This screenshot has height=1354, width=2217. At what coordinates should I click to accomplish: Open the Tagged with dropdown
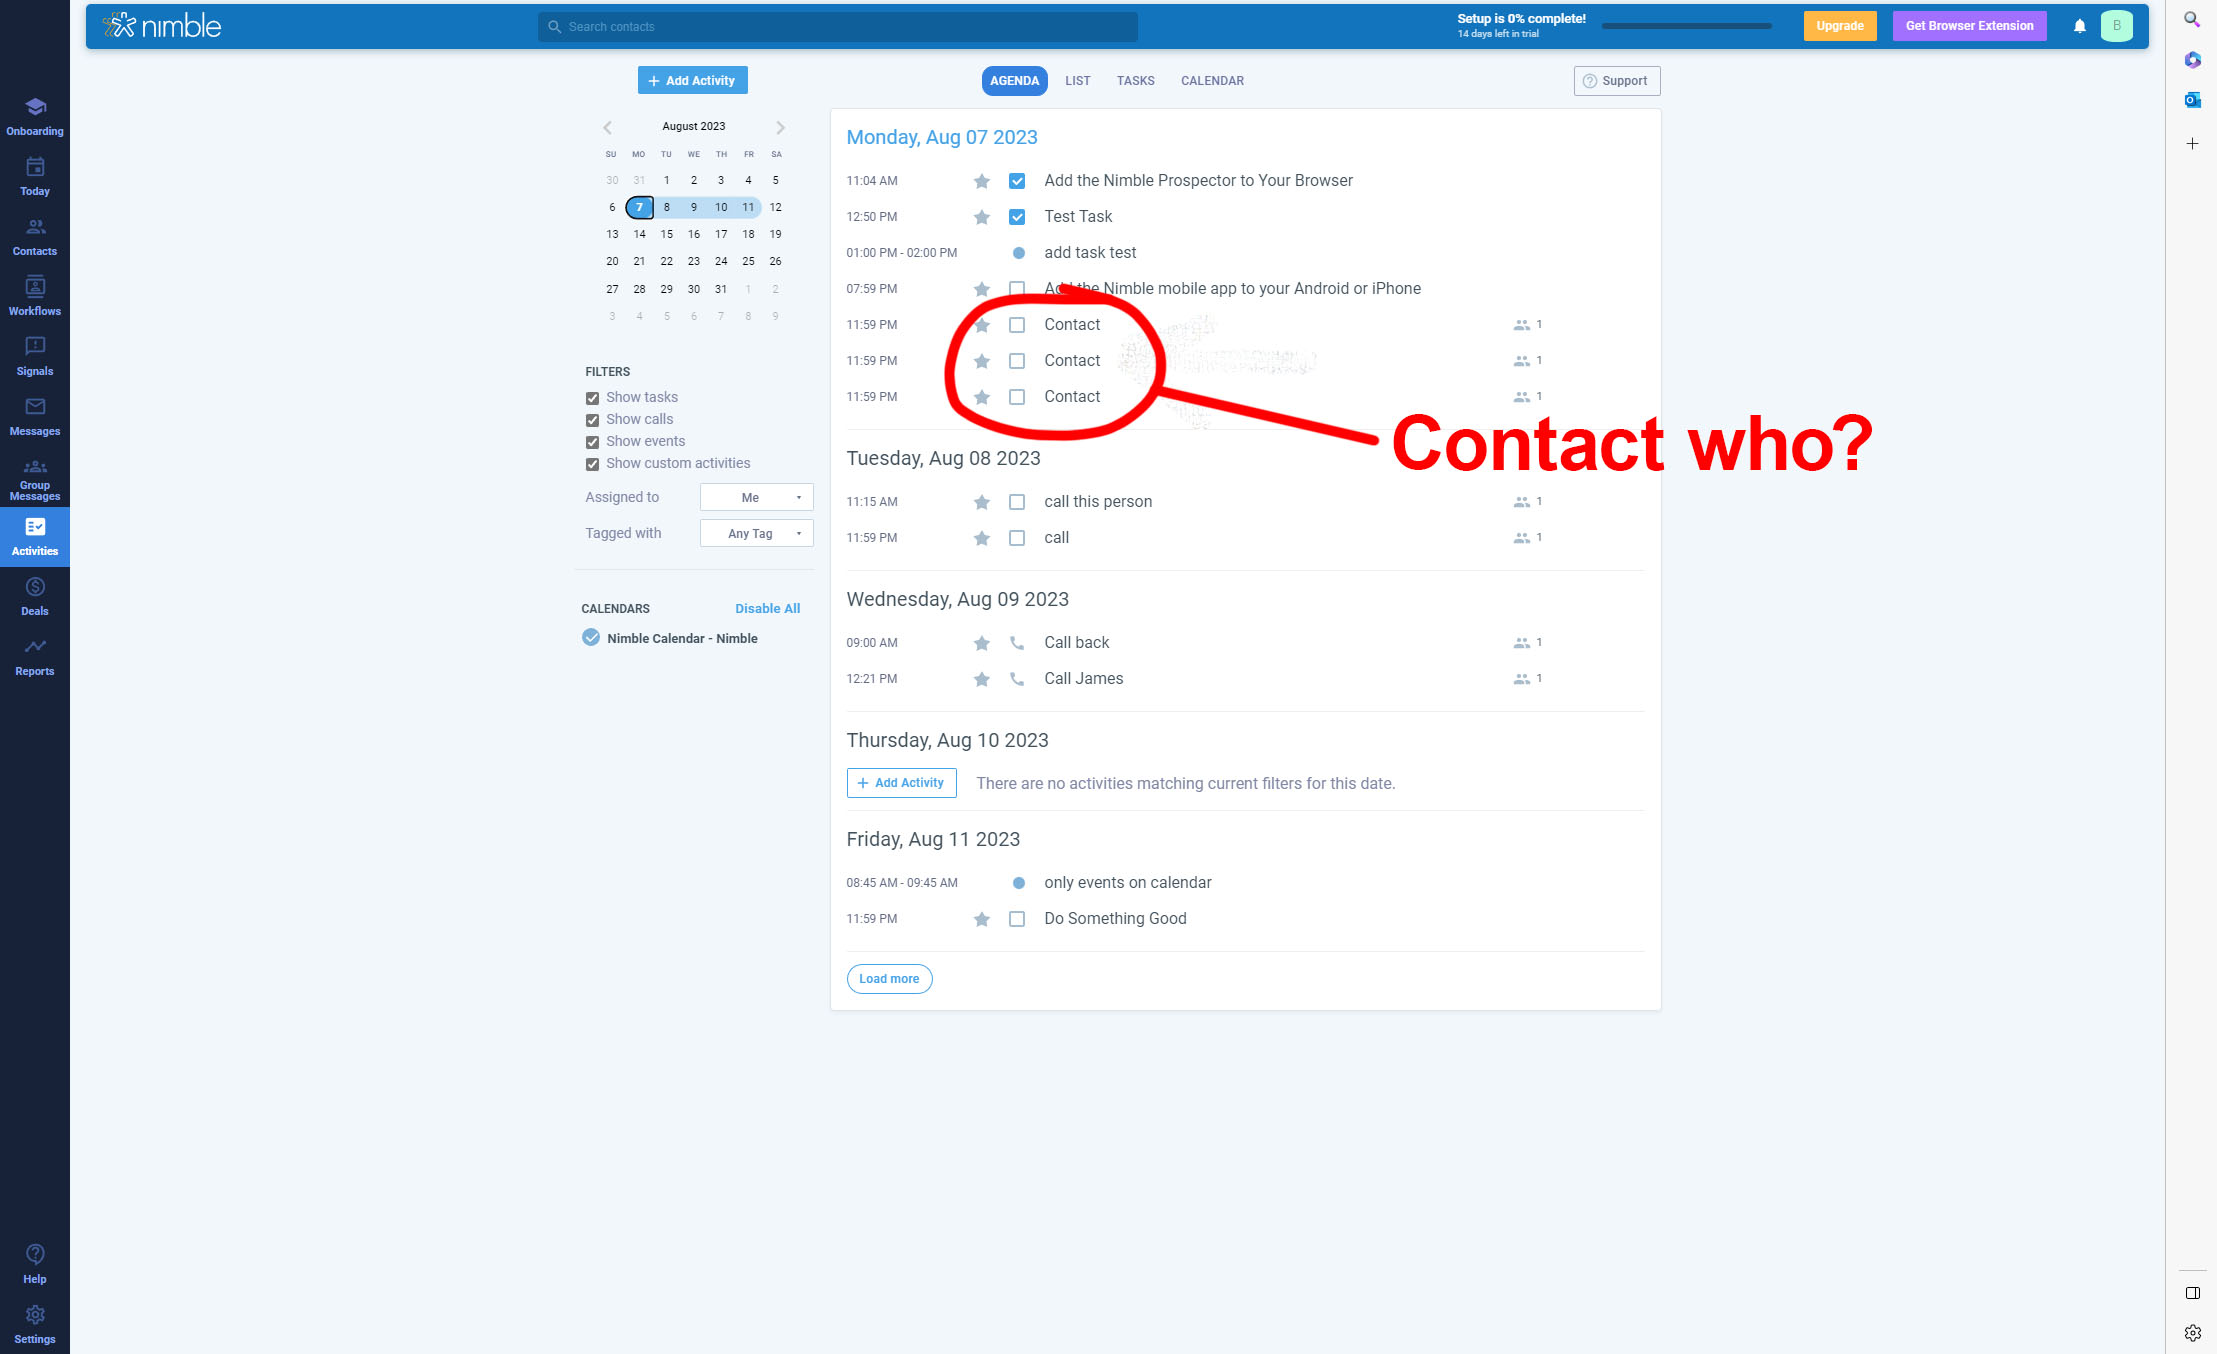point(757,532)
